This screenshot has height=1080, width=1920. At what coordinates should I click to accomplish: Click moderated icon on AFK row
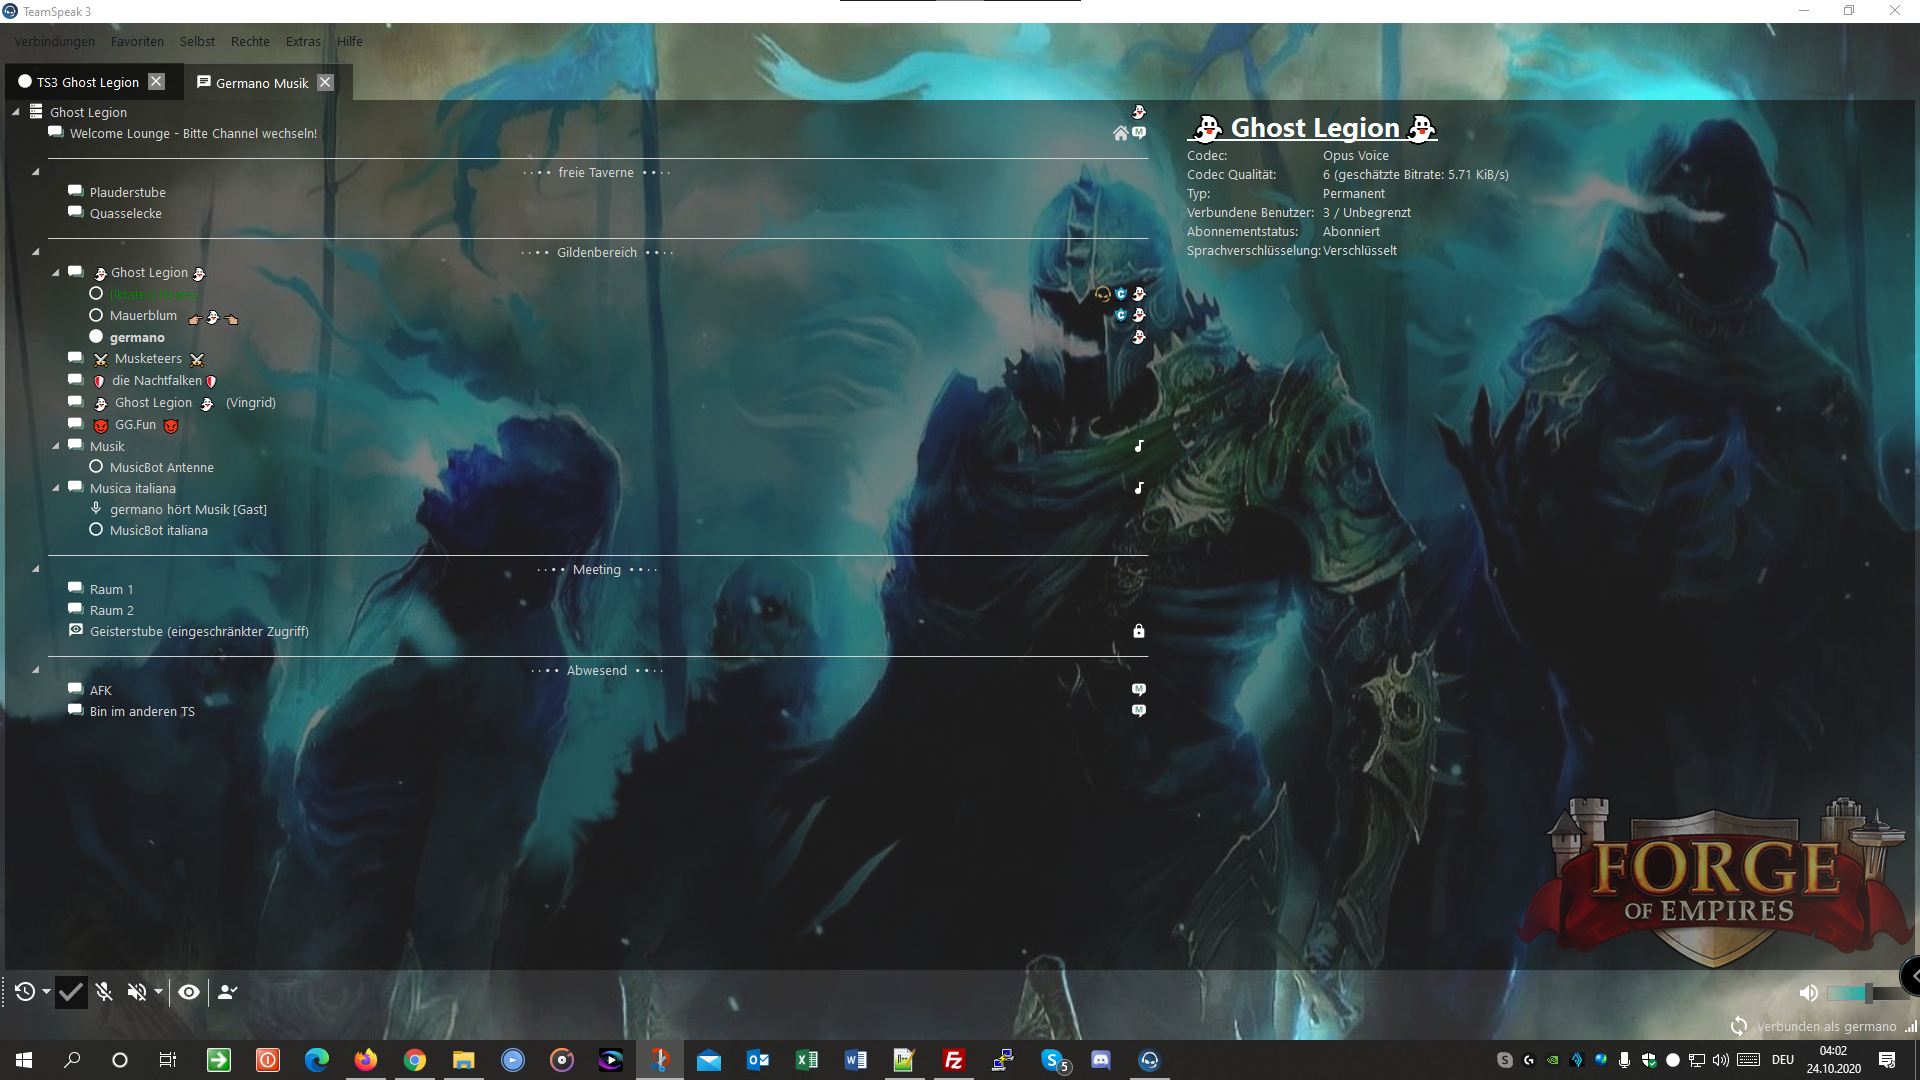(1138, 689)
